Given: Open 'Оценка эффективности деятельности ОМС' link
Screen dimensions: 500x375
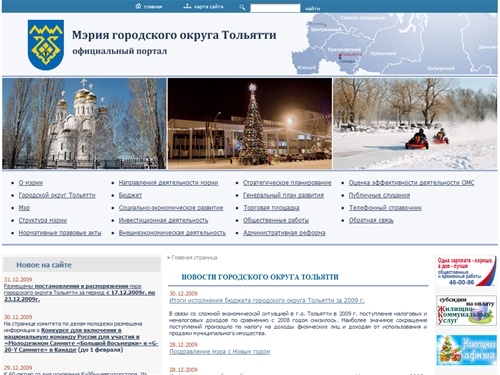Looking at the screenshot, I should click(x=412, y=183).
